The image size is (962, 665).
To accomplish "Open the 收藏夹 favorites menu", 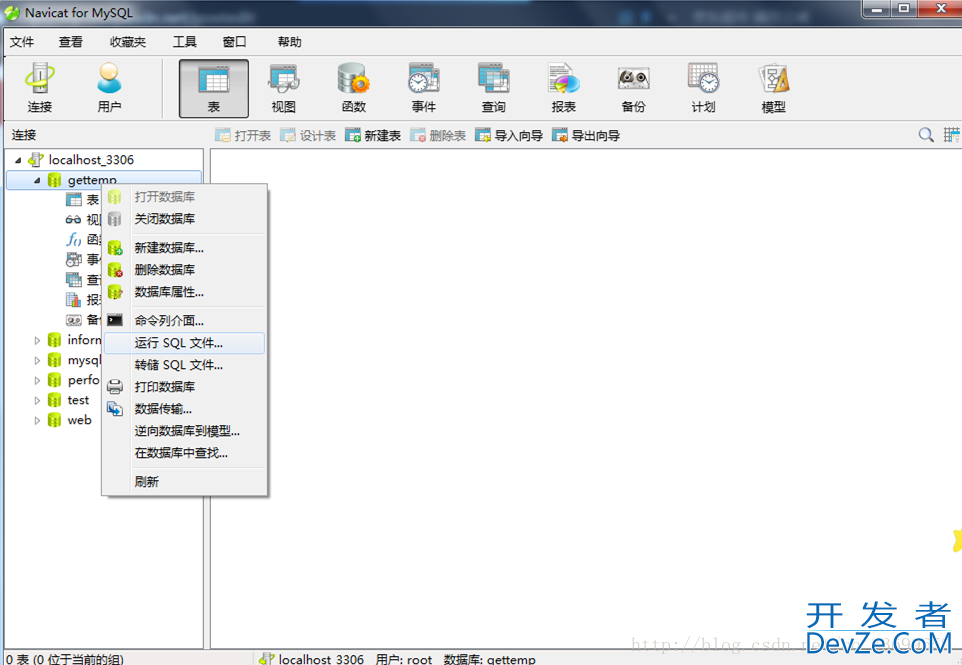I will click(x=128, y=42).
